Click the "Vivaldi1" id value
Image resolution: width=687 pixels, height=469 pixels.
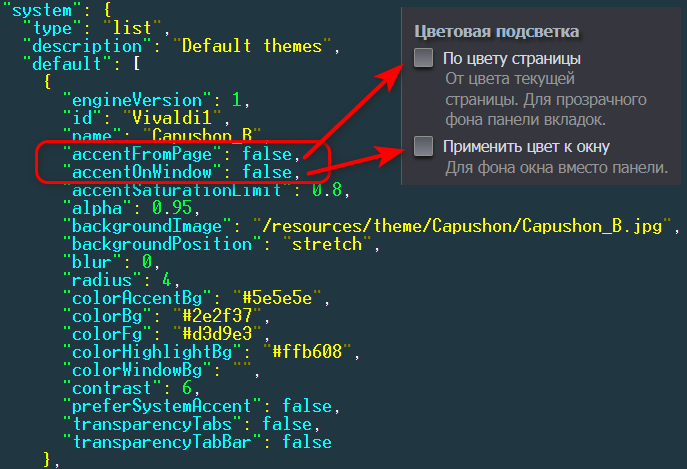pos(171,118)
